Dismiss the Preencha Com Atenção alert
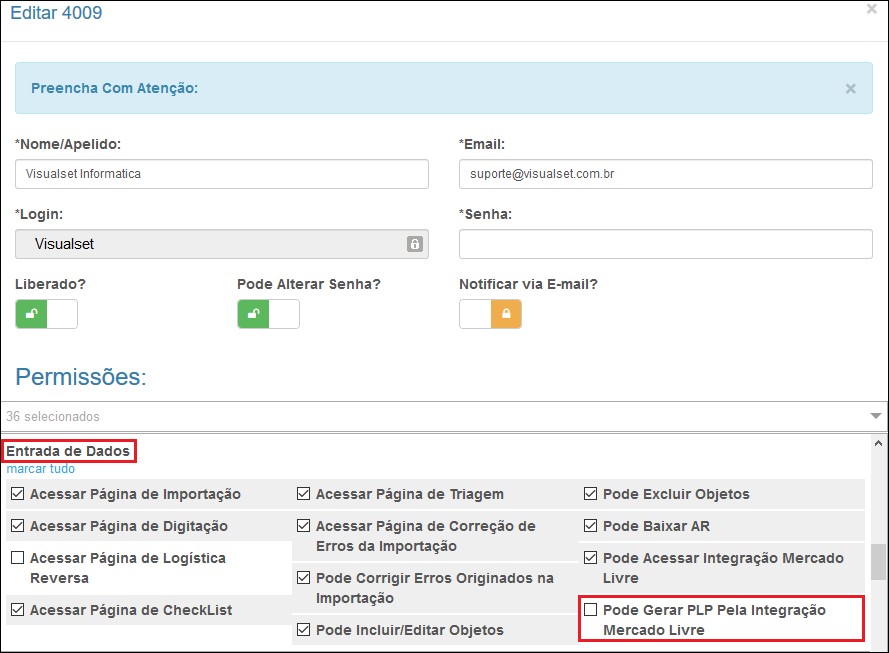 [x=850, y=88]
